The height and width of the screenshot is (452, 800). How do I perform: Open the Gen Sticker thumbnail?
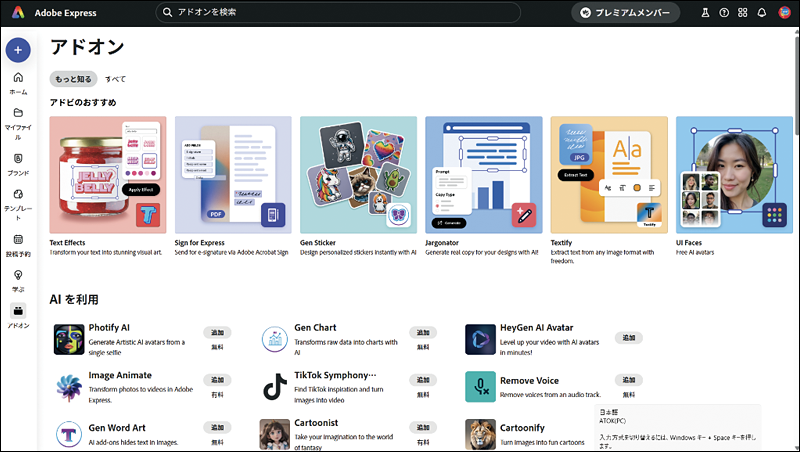coord(358,175)
